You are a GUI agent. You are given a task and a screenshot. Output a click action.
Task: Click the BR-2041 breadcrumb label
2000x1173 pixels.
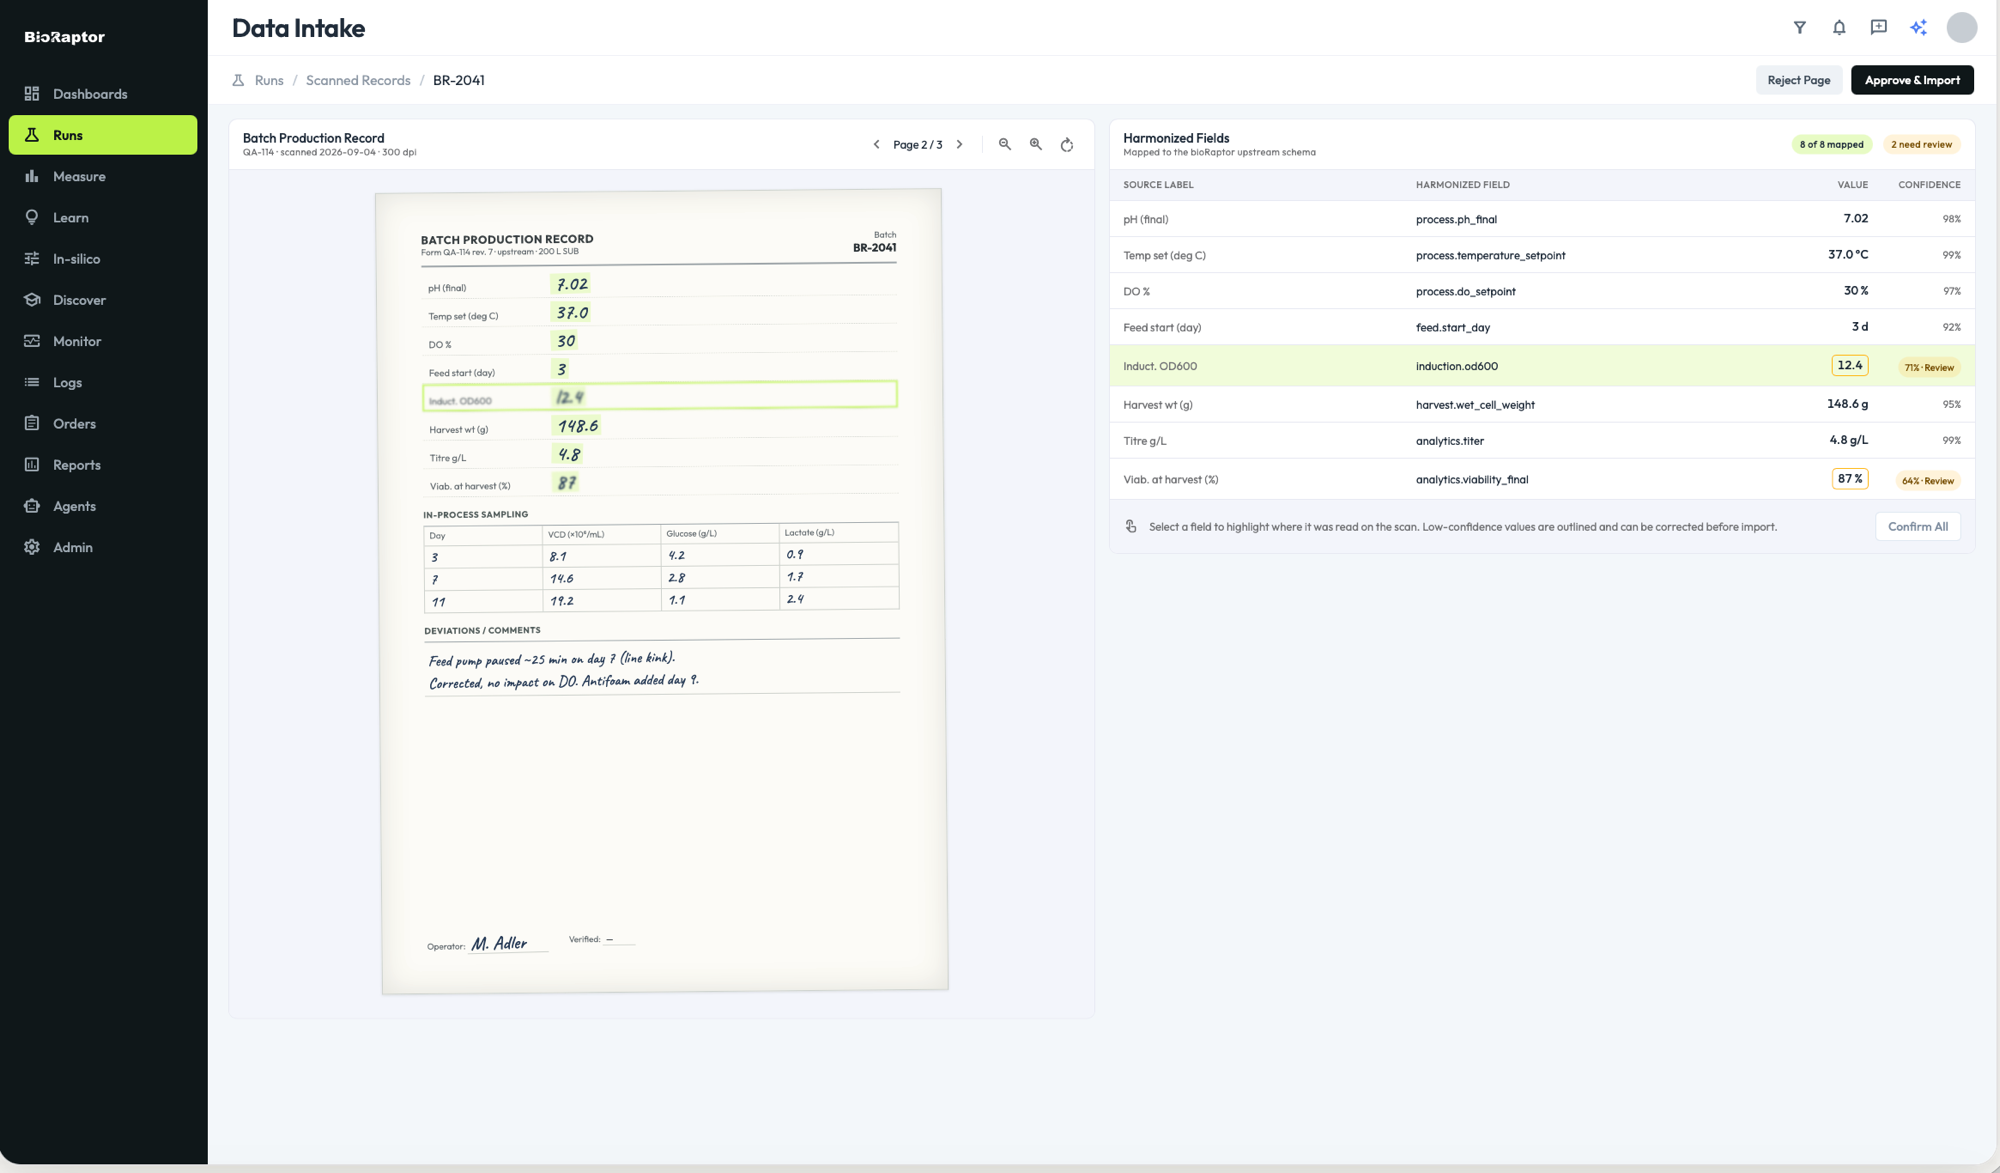(458, 80)
